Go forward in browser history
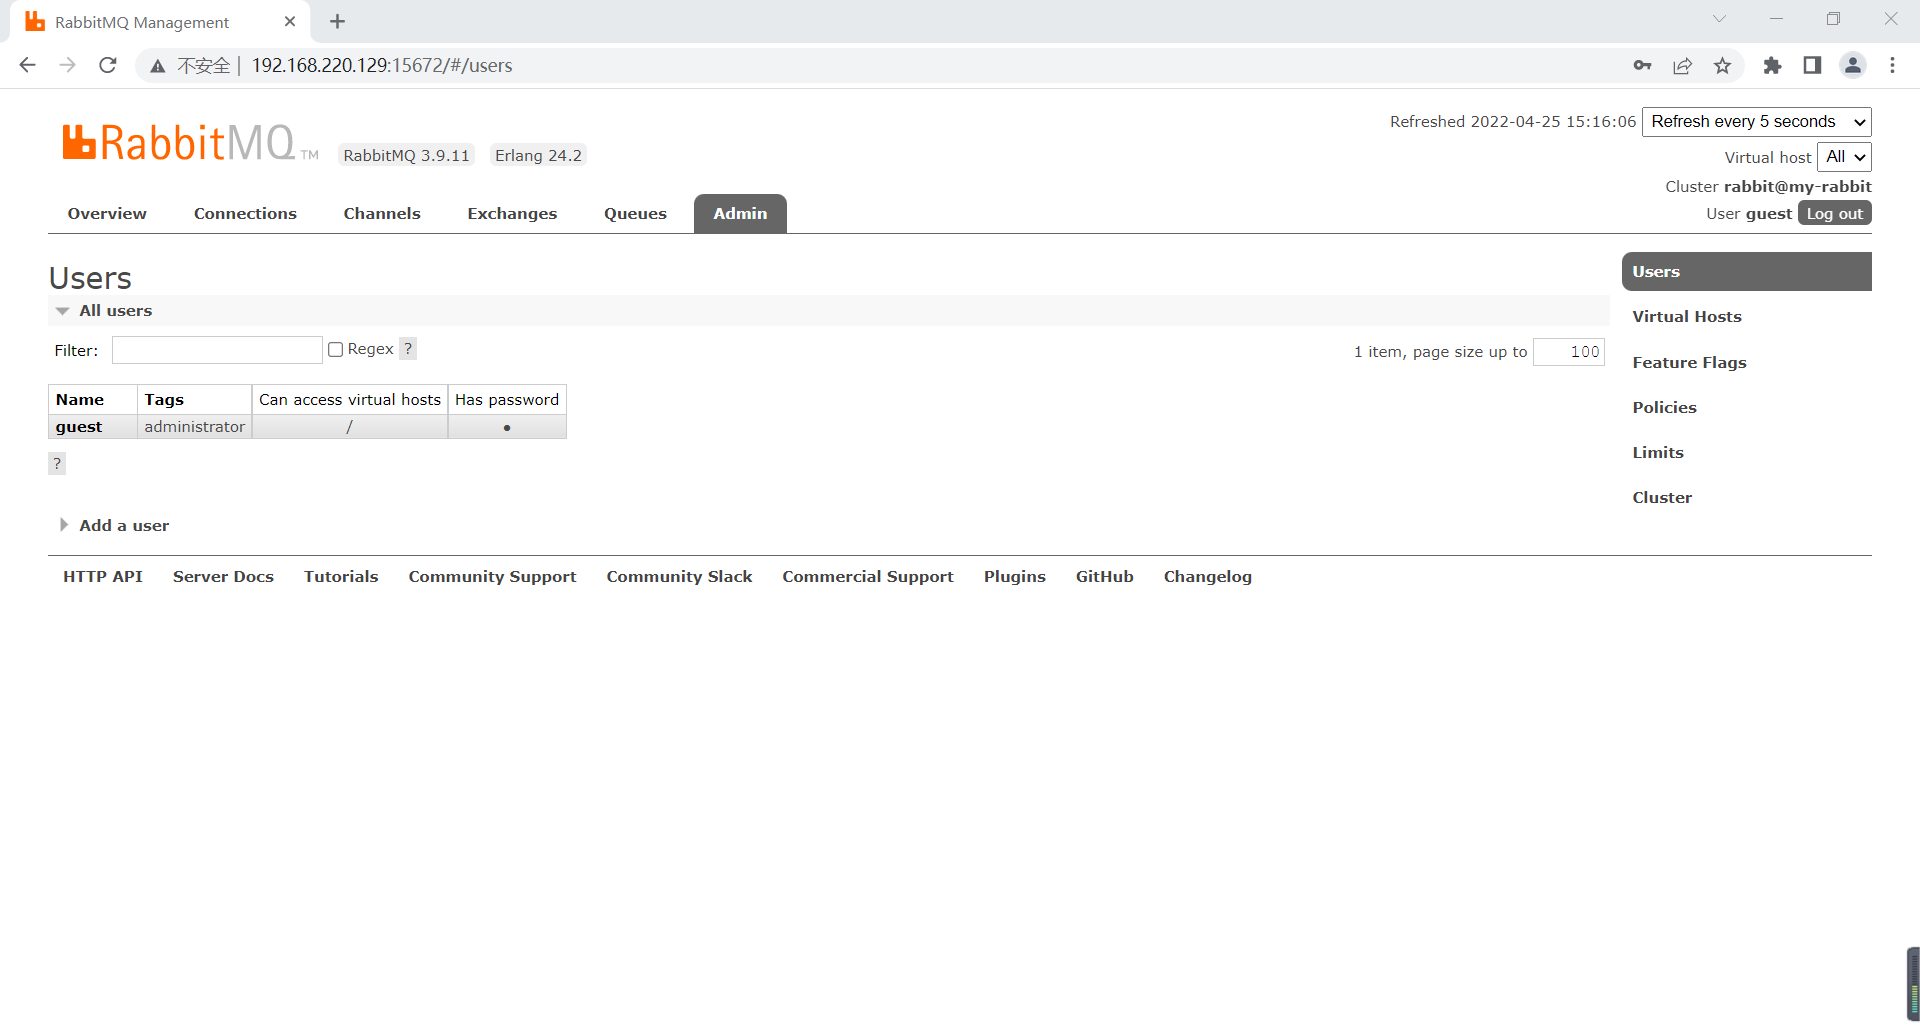This screenshot has height=1026, width=1920. [x=68, y=65]
